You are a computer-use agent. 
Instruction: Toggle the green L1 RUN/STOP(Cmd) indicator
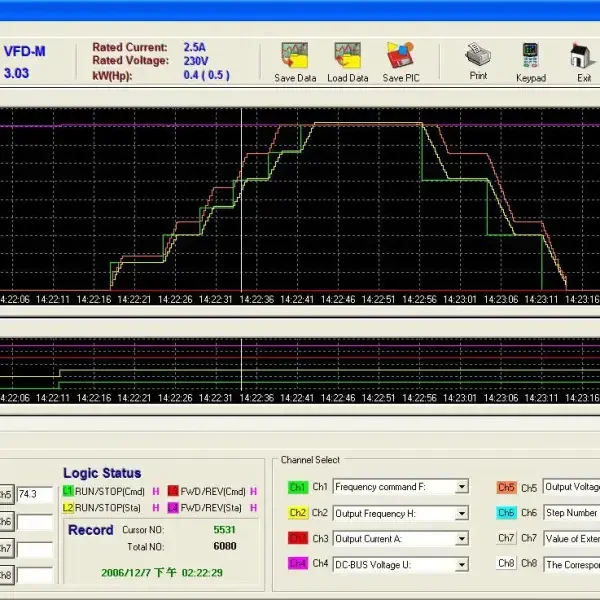pos(68,491)
